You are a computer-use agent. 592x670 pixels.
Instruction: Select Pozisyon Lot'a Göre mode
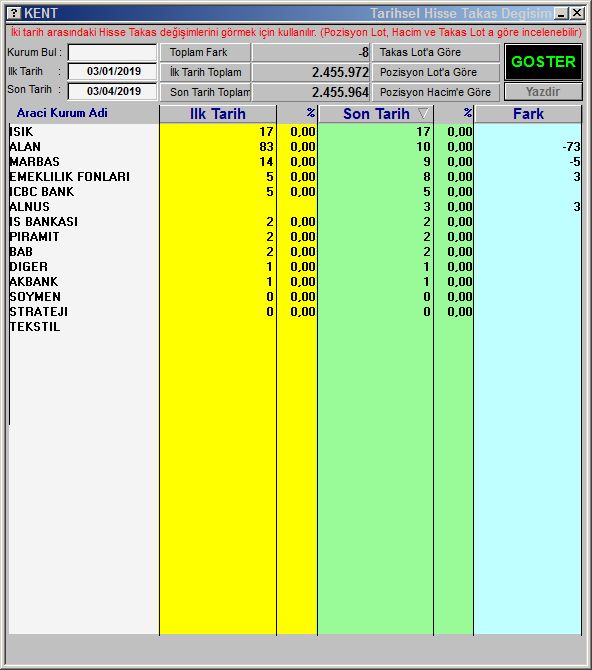click(x=436, y=72)
